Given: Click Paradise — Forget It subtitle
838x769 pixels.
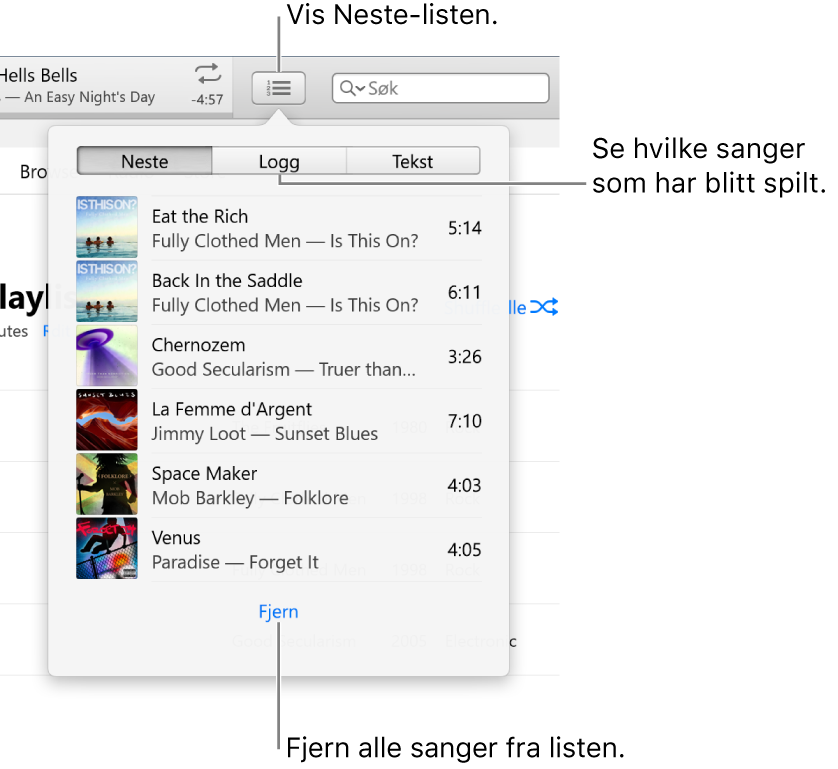Looking at the screenshot, I should 235,562.
